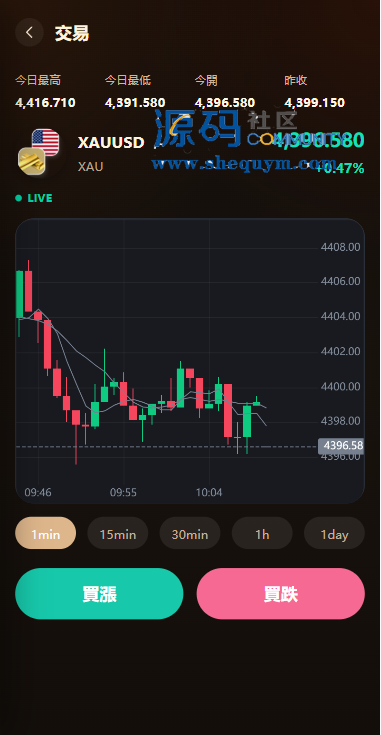Switch to the 1h timeframe
This screenshot has height=735, width=381.
coord(262,533)
